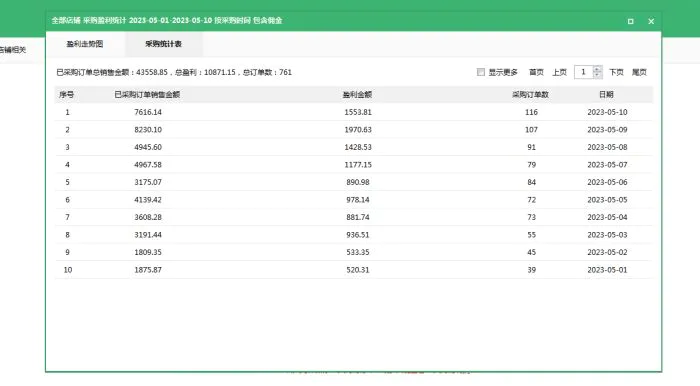Select sales amount cell 7616.14
The image size is (700, 386).
pyautogui.click(x=148, y=112)
